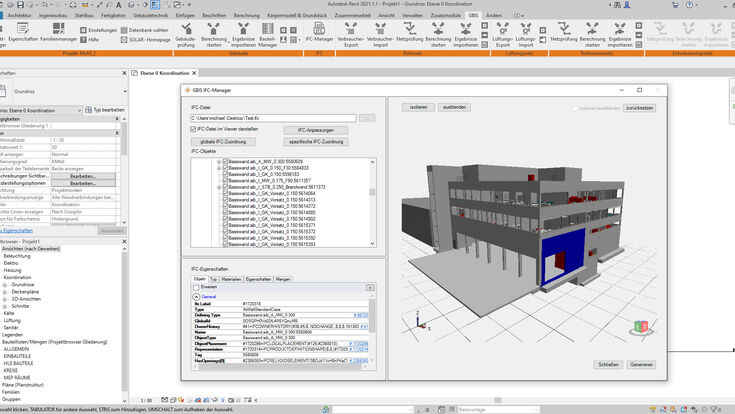735x414 pixels.
Task: Click the browse '...' button for IFC file
Action: pyautogui.click(x=367, y=118)
